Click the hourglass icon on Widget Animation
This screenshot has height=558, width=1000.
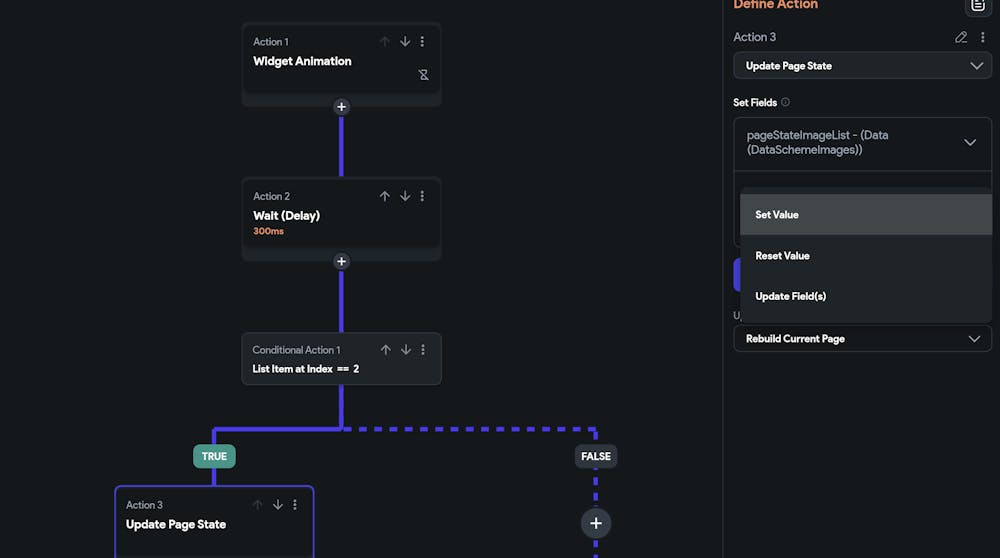tap(423, 75)
